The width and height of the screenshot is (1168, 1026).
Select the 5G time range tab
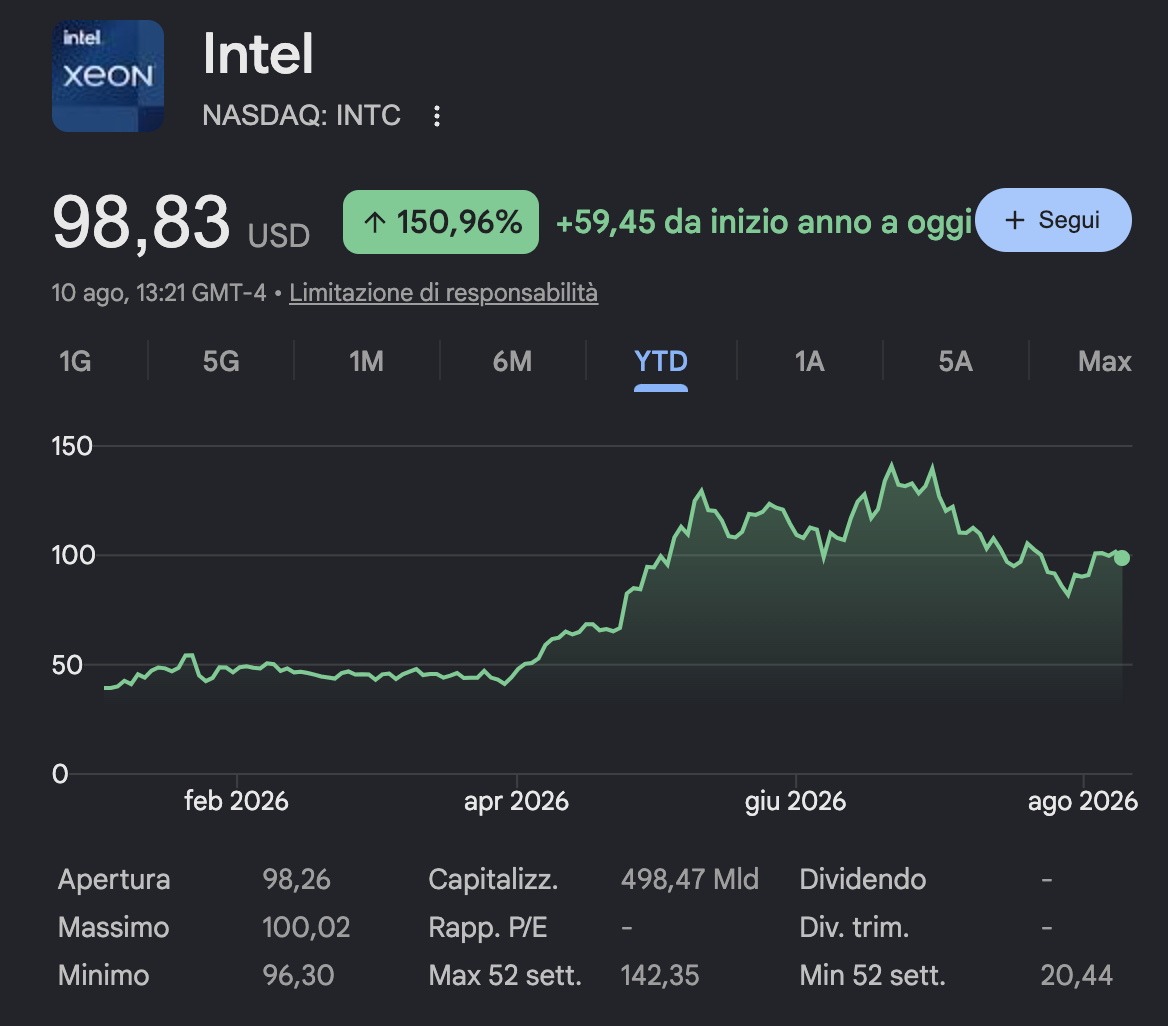[221, 361]
